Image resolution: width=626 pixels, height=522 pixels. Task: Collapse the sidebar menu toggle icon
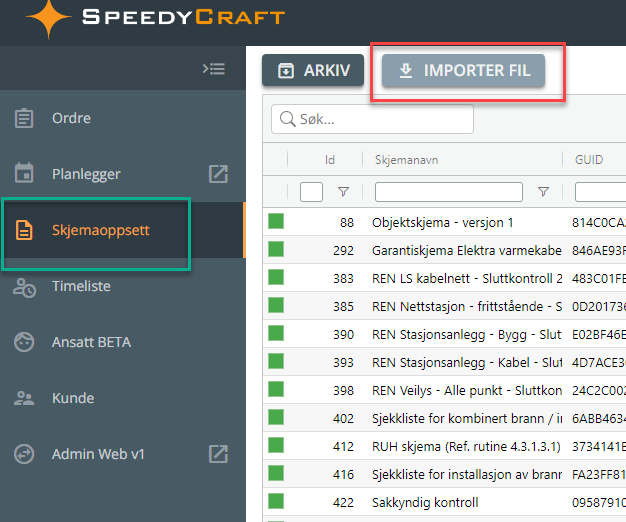(214, 69)
